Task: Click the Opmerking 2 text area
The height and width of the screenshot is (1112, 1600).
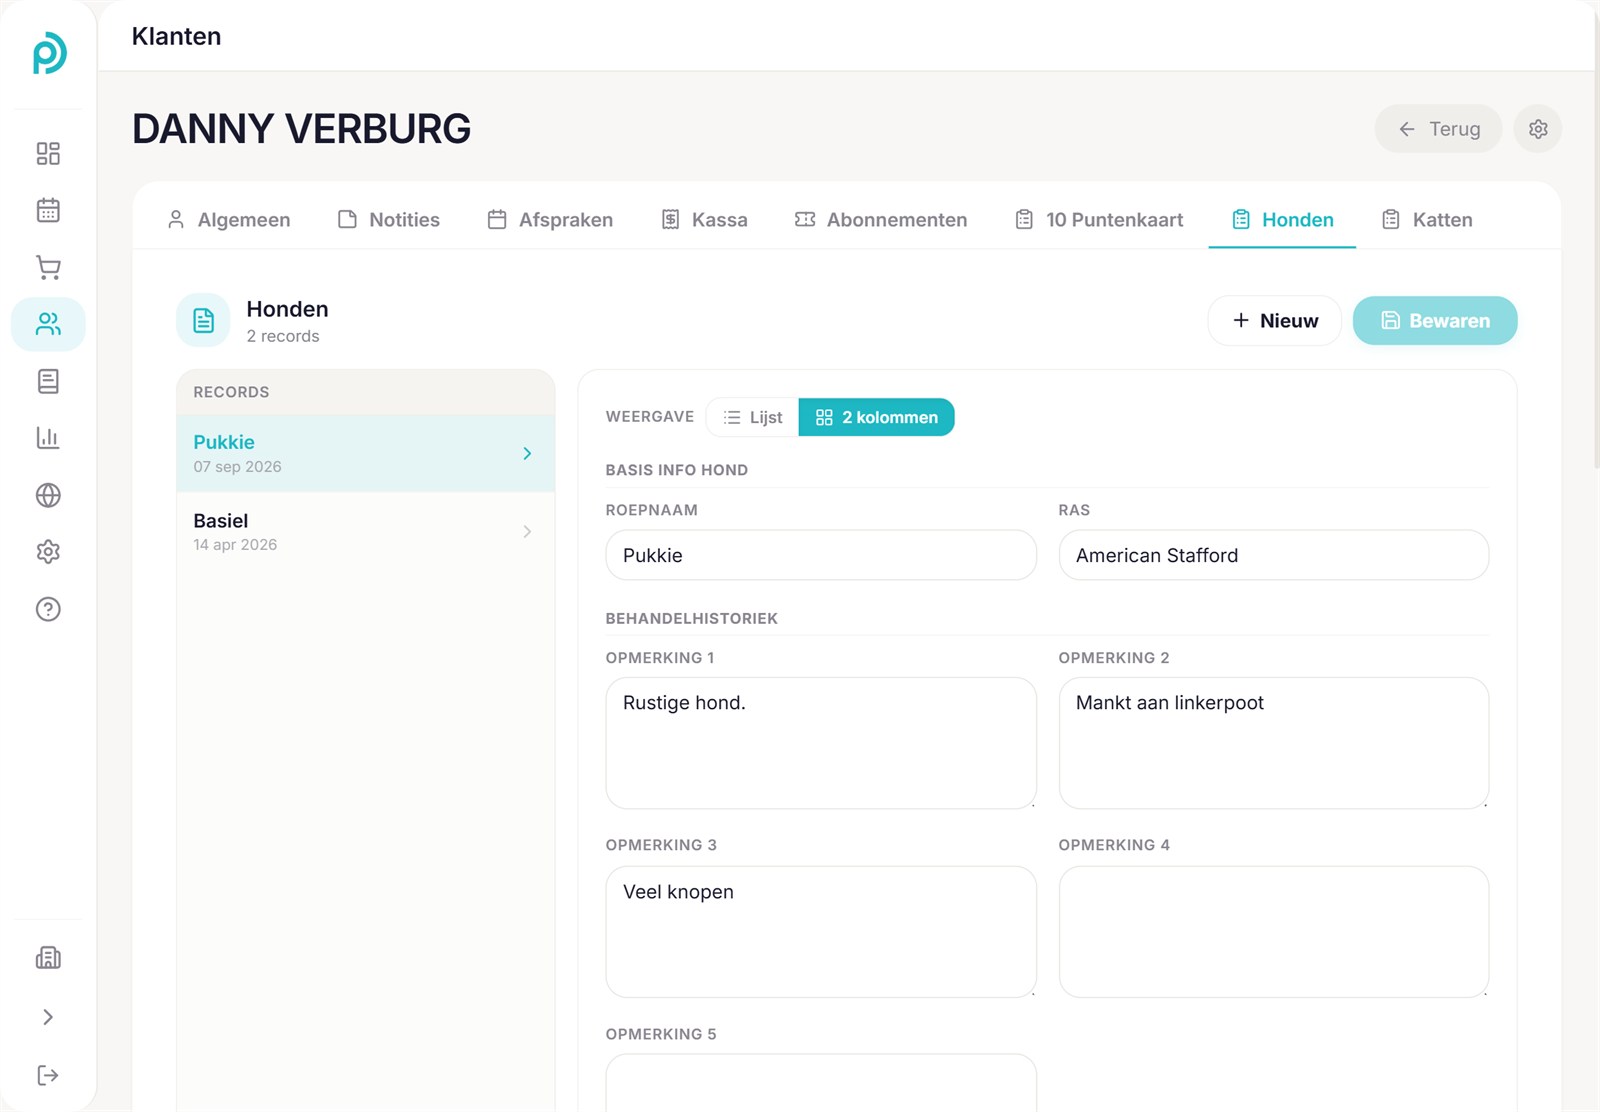Action: click(x=1274, y=743)
